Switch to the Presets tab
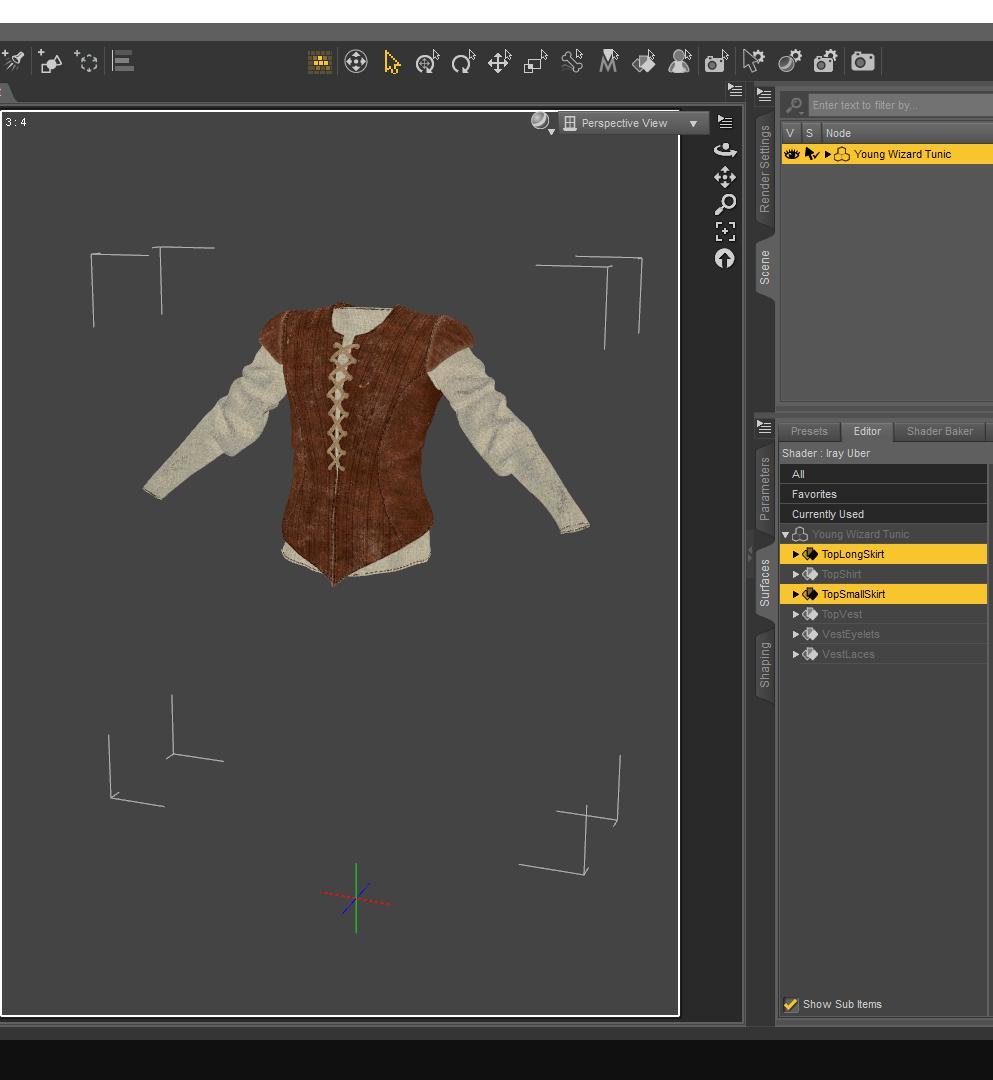 809,431
